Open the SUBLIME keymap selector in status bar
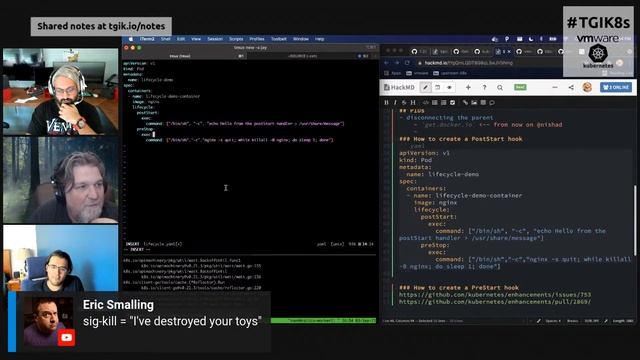 (591, 321)
